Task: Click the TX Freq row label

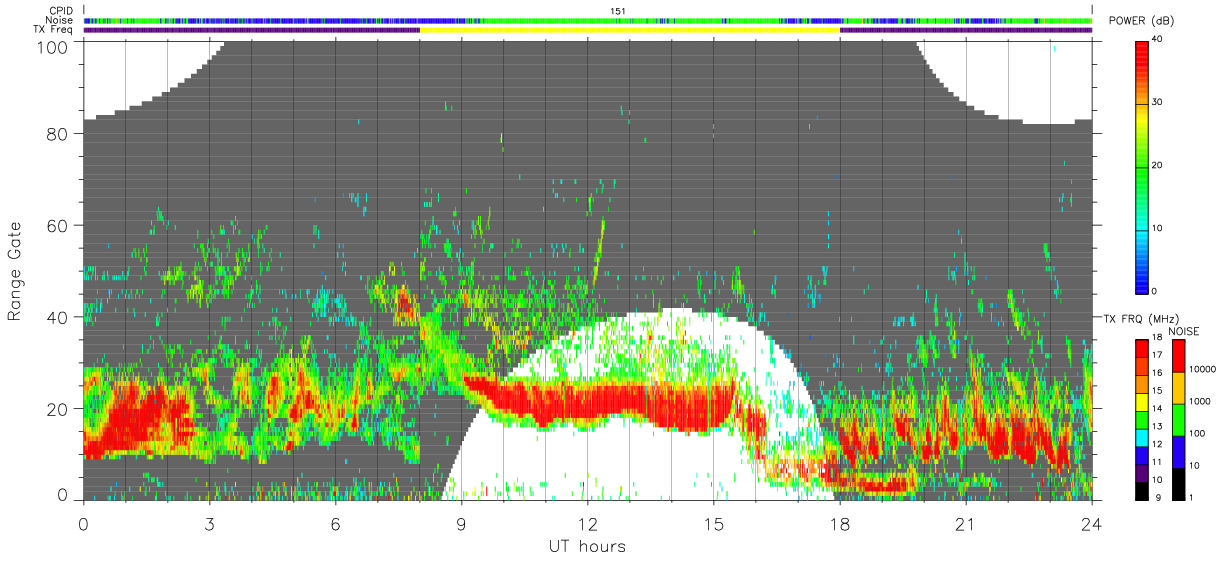Action: [x=54, y=30]
